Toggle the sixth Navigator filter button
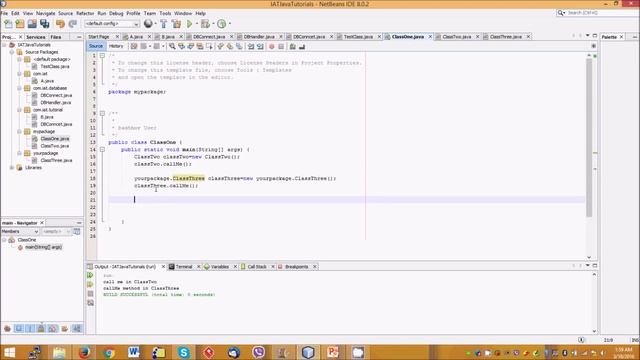 [64, 329]
